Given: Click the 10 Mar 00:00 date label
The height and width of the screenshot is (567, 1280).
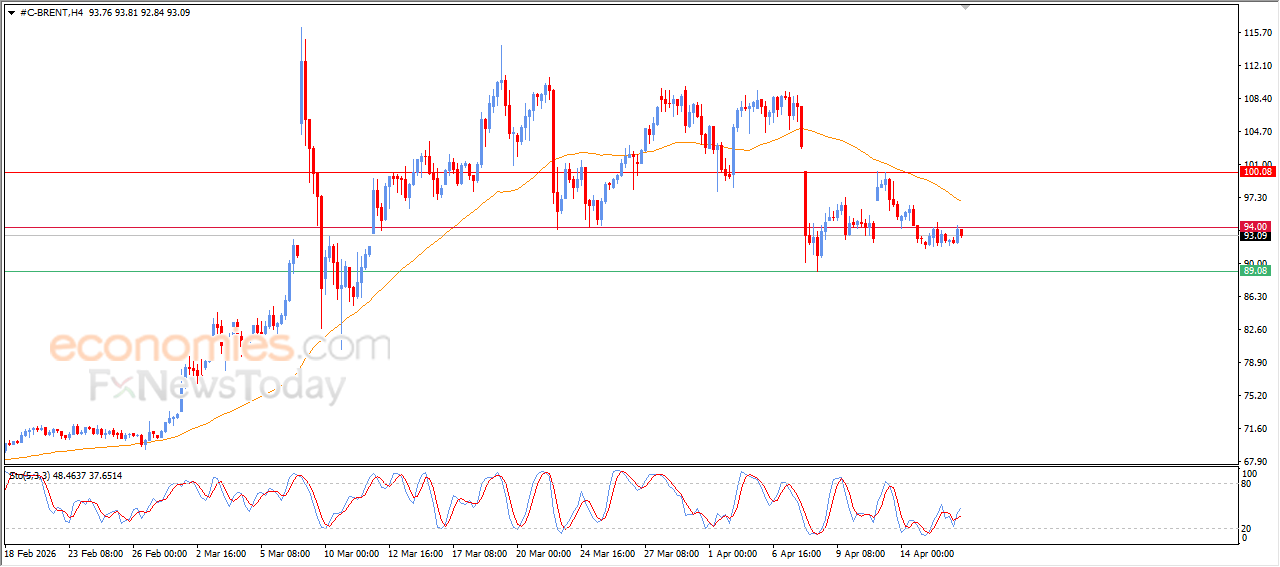Looking at the screenshot, I should pos(352,553).
